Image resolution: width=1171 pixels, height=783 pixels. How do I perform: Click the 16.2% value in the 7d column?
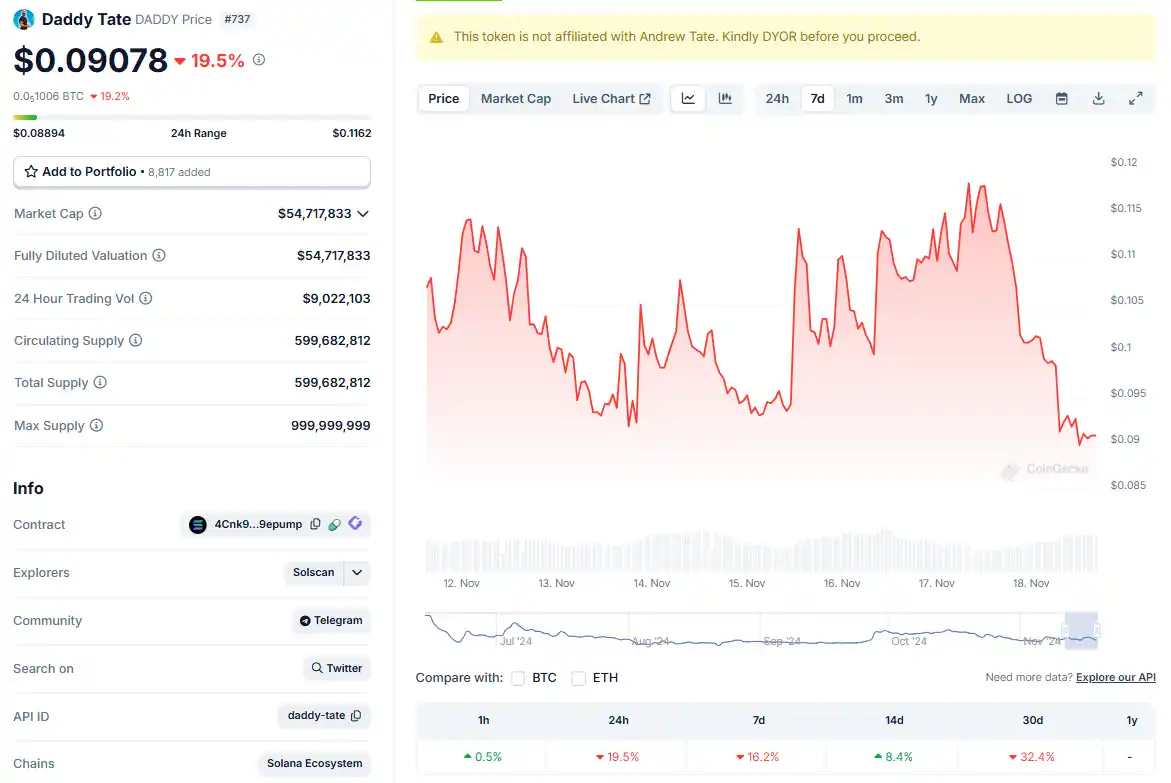[x=757, y=757]
